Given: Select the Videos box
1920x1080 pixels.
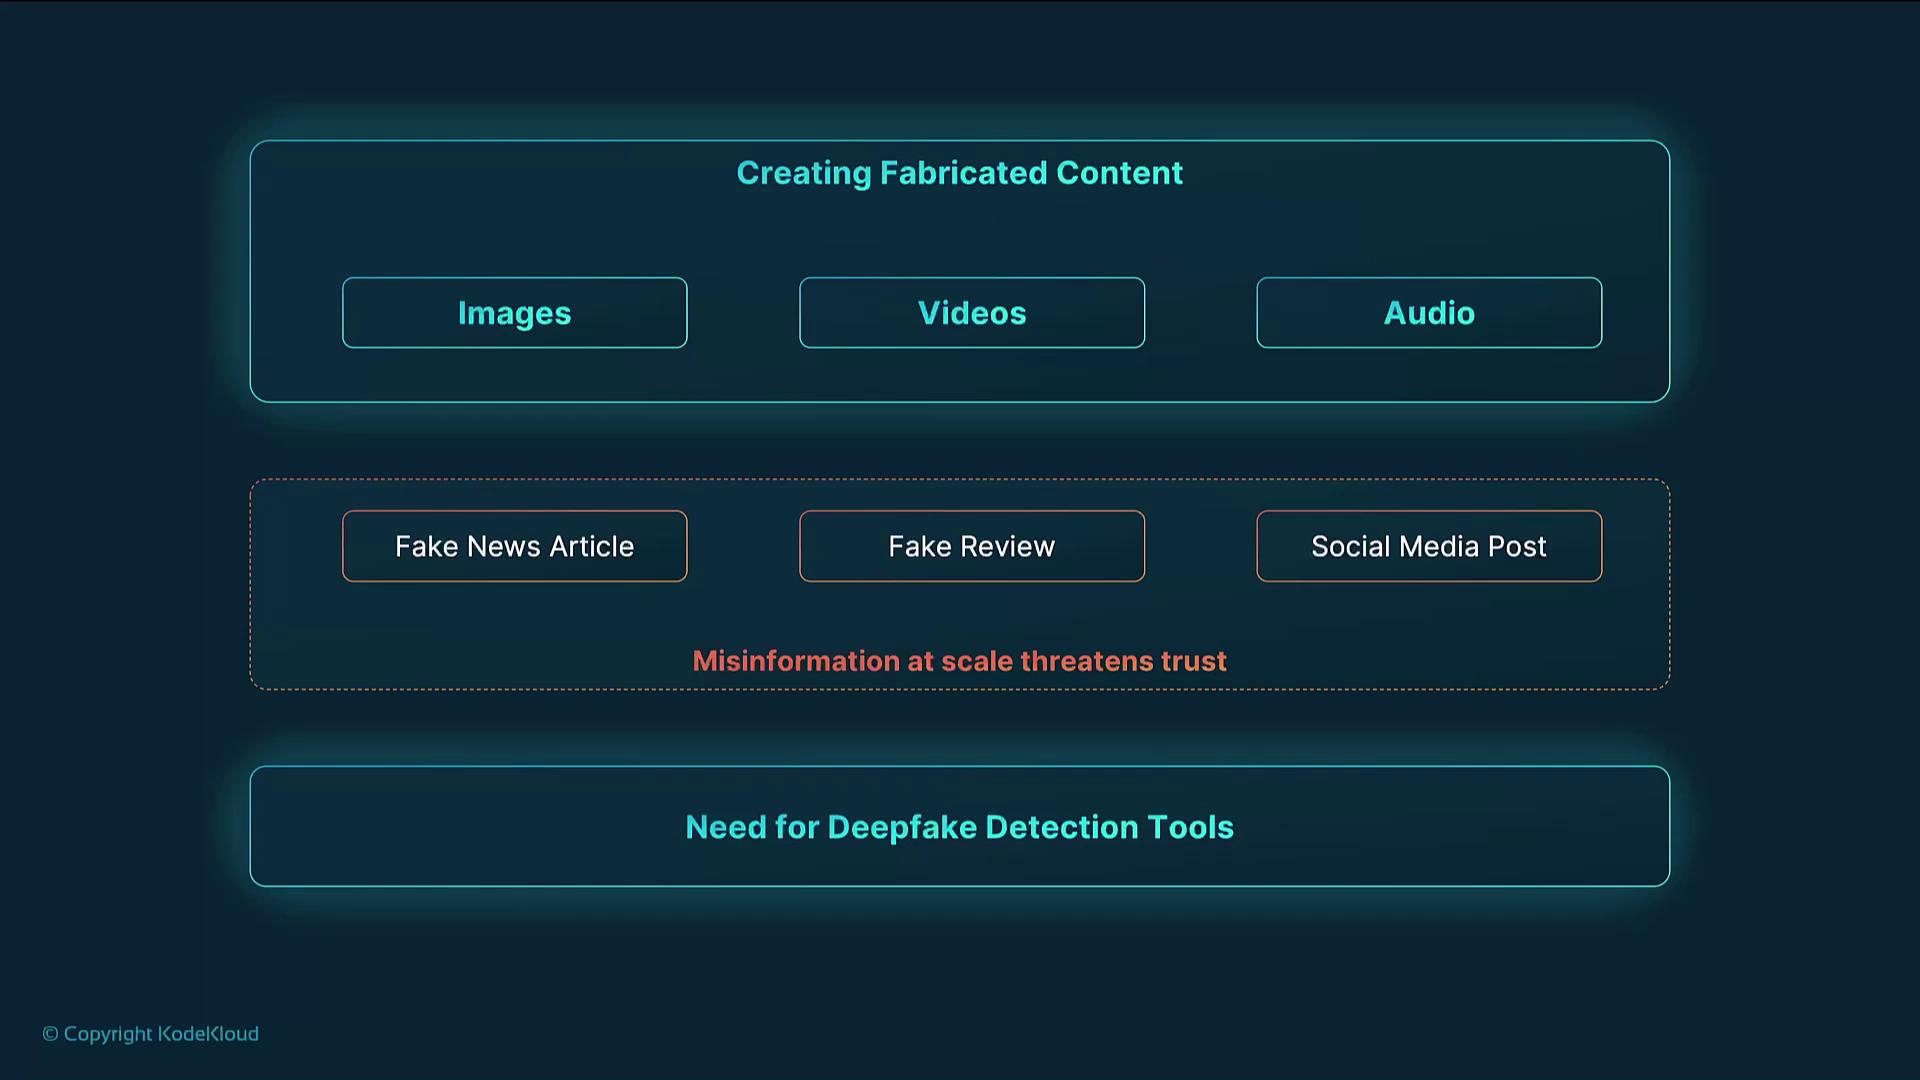Looking at the screenshot, I should 971,313.
